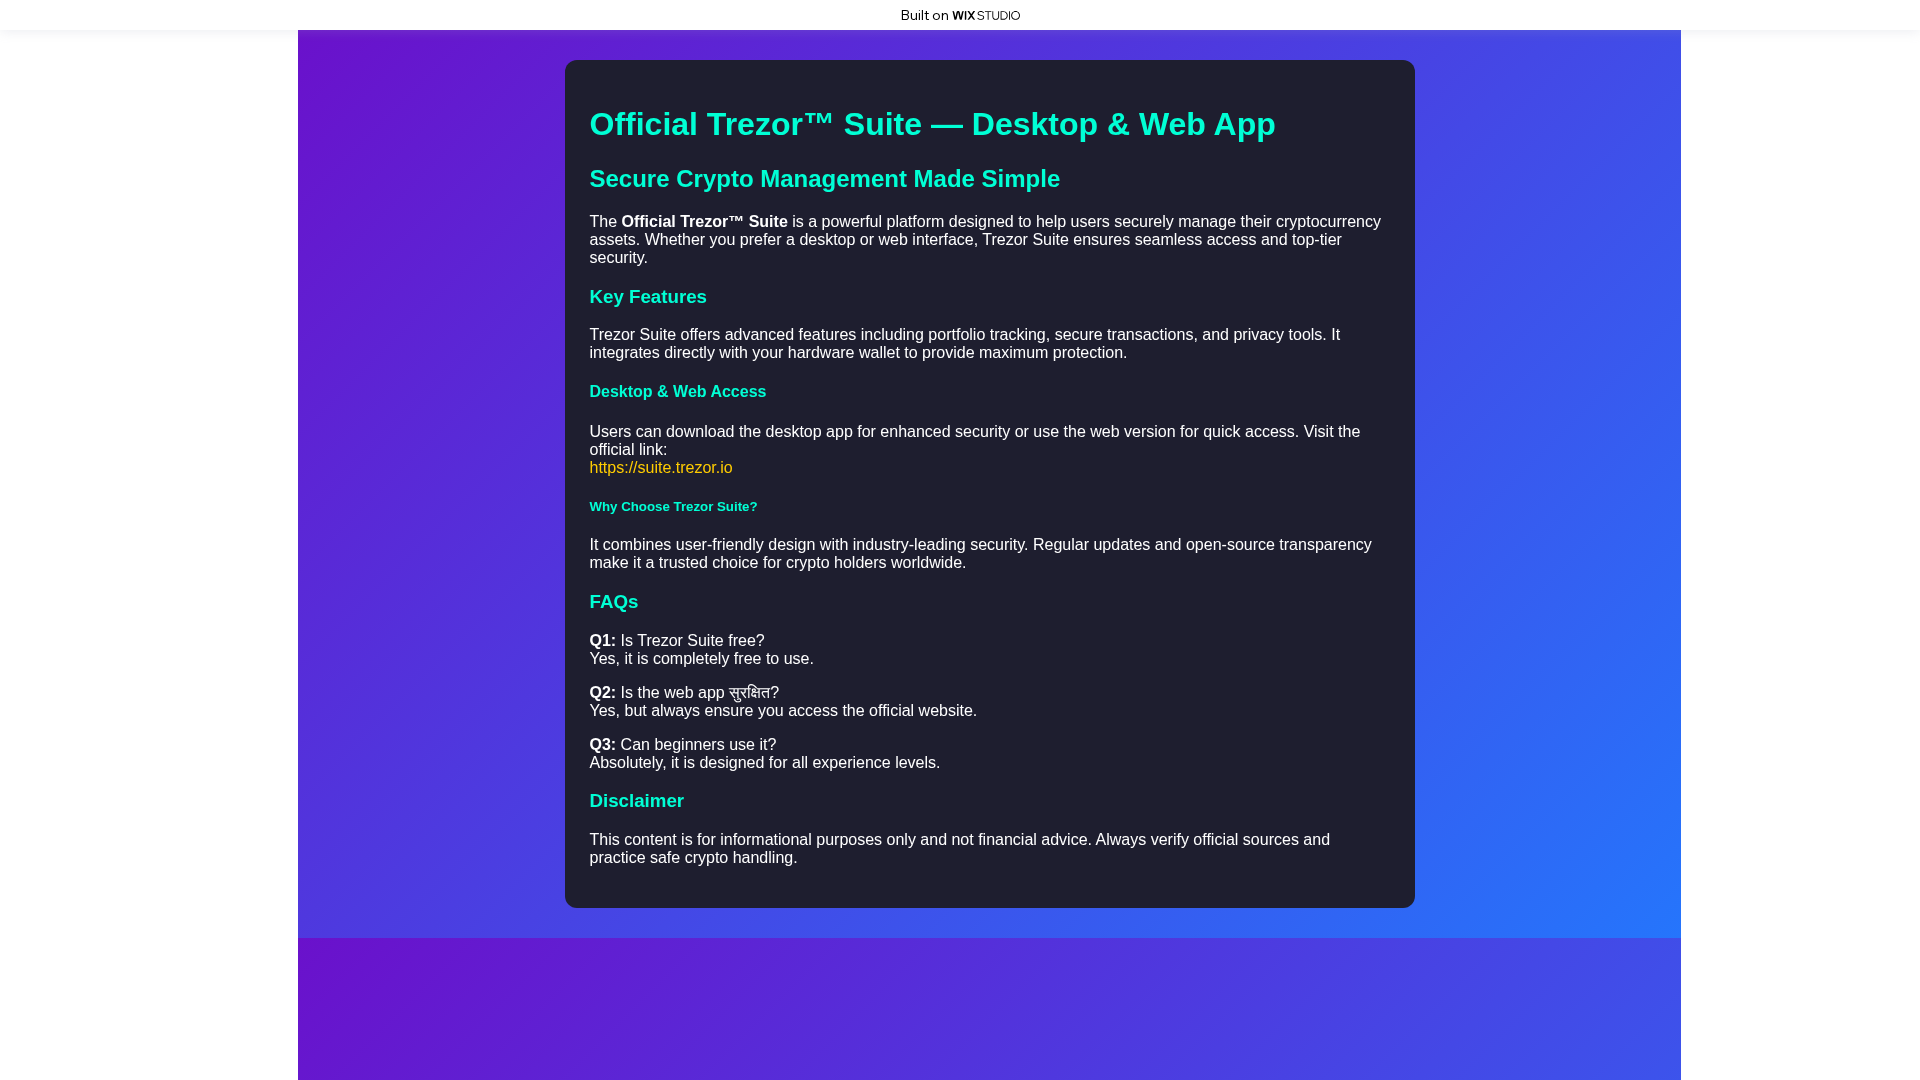Screen dimensions: 1920x1080
Task: Select the FAQs section heading
Action: coord(613,602)
